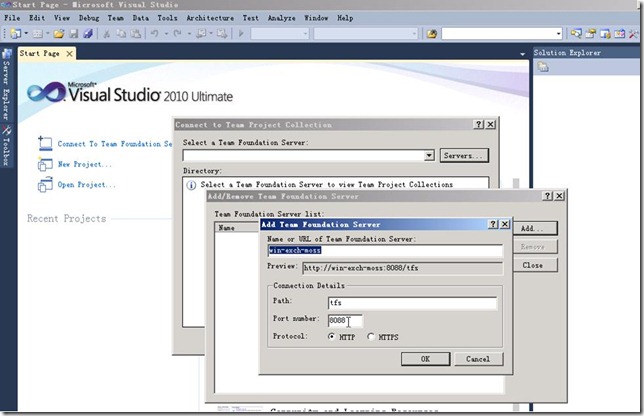This screenshot has height=416, width=644.
Task: Open the Server Explorer side tab
Action: pos(7,85)
